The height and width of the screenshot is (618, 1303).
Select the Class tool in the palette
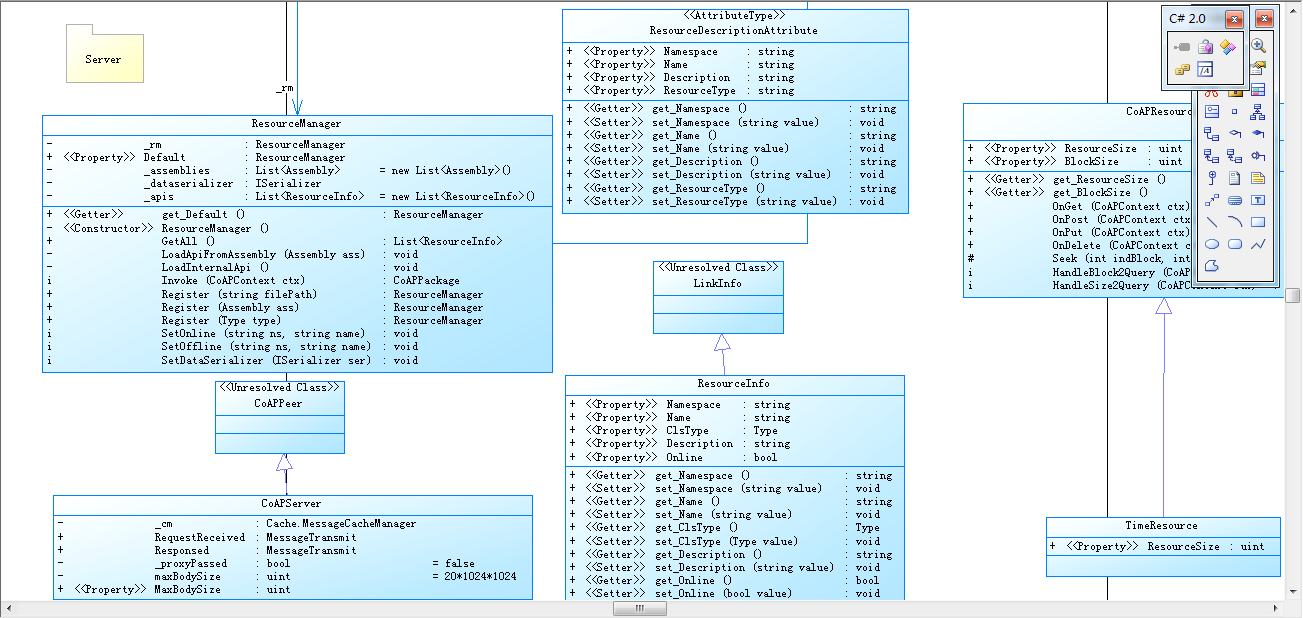[x=1258, y=89]
